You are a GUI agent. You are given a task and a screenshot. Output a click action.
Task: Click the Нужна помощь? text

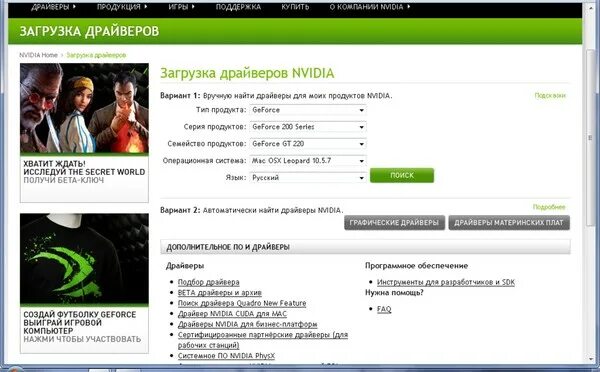coord(394,293)
